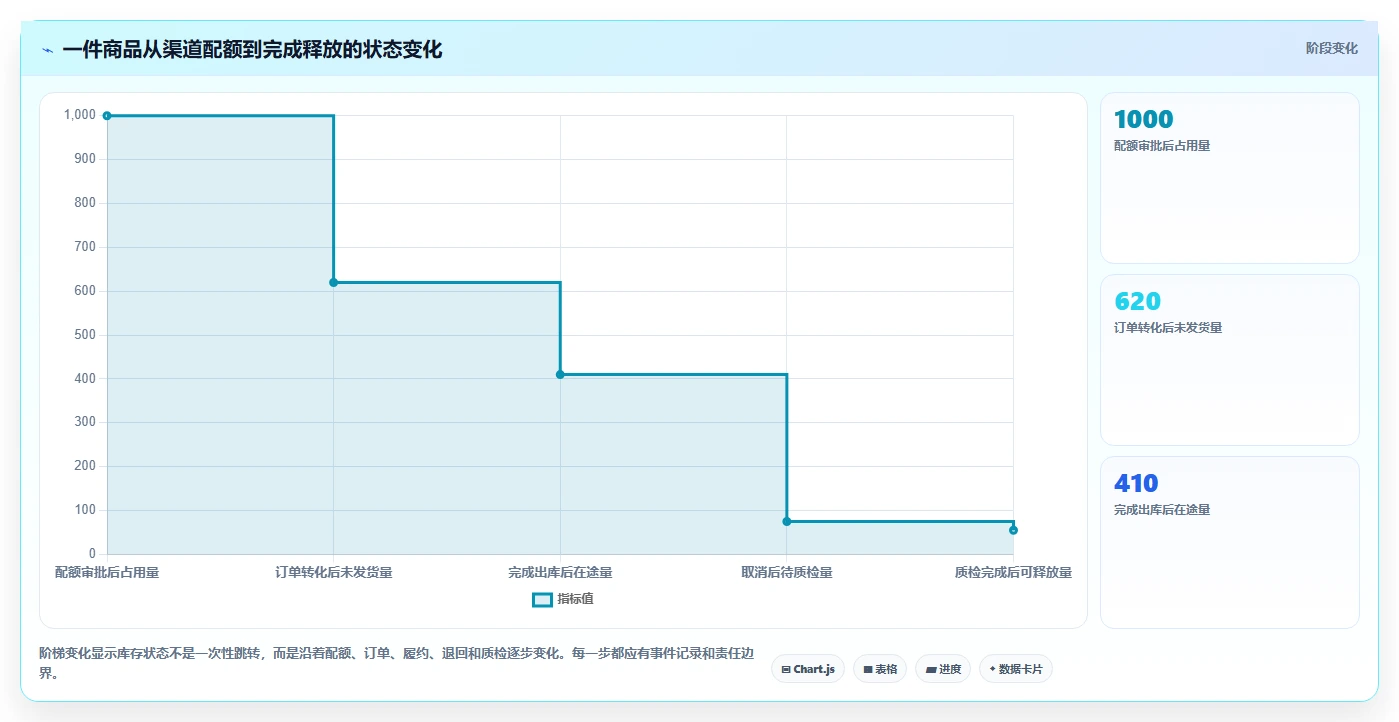
Task: Click the data point at 质检完成后可释放量
Action: (x=1013, y=530)
